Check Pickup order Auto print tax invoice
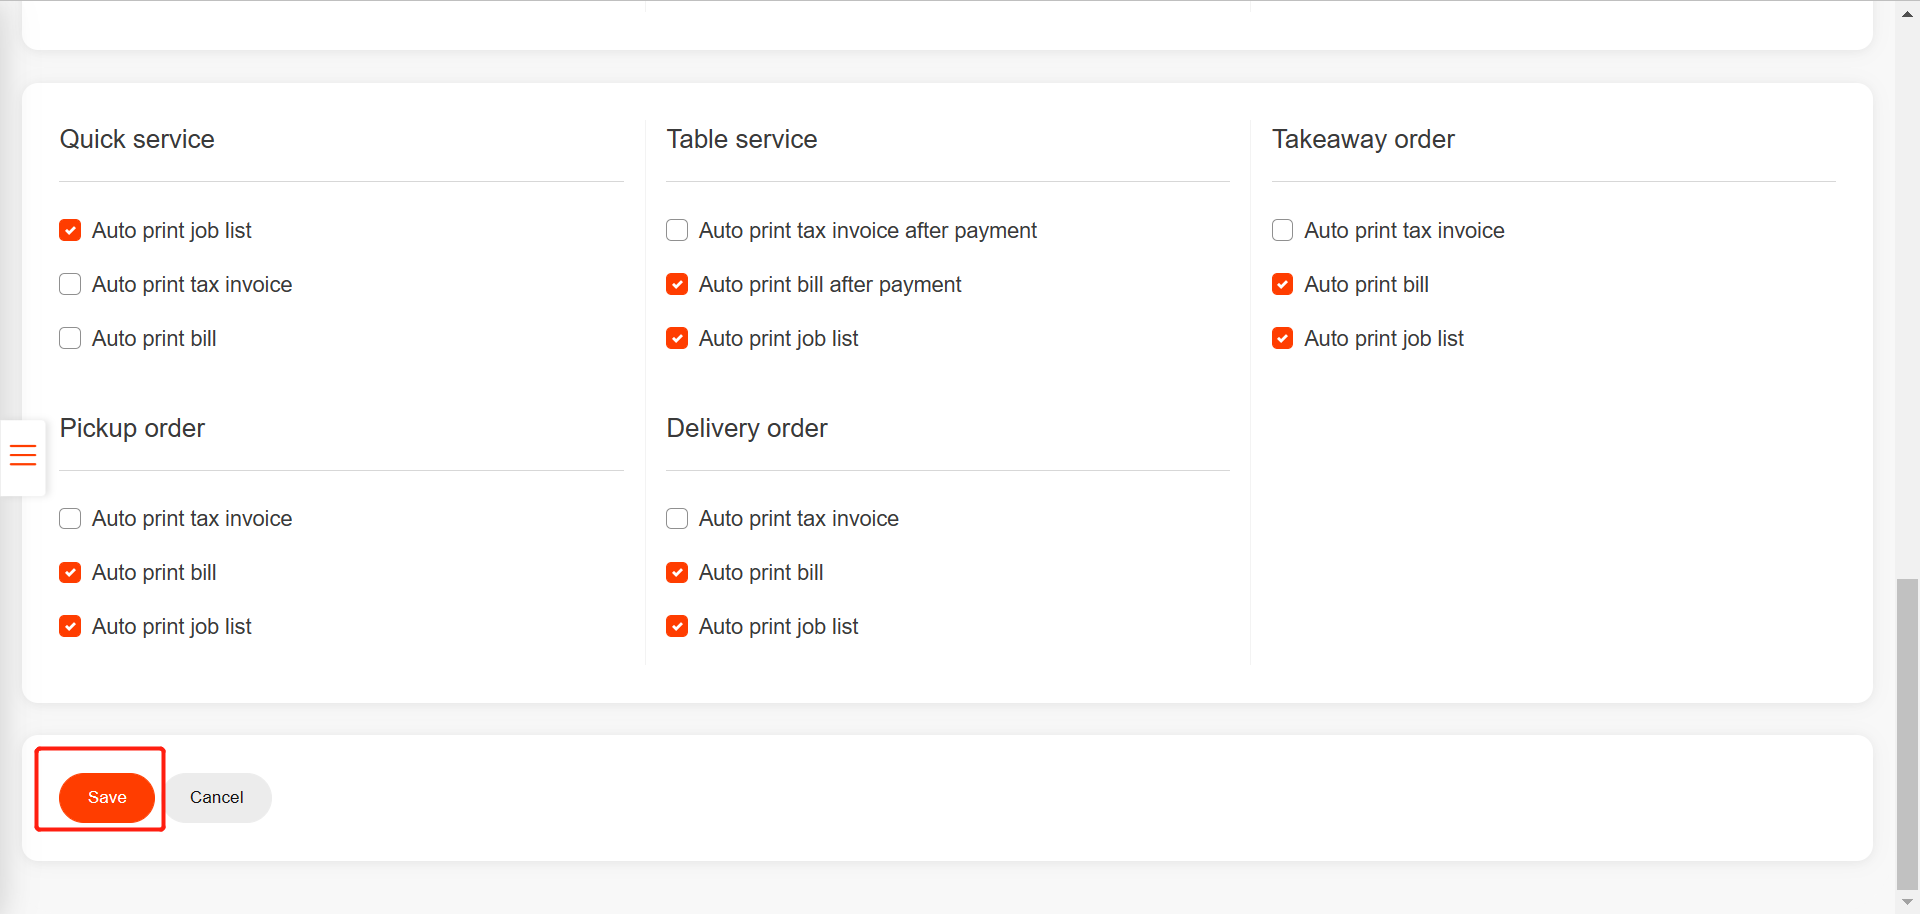1920x914 pixels. pos(70,518)
